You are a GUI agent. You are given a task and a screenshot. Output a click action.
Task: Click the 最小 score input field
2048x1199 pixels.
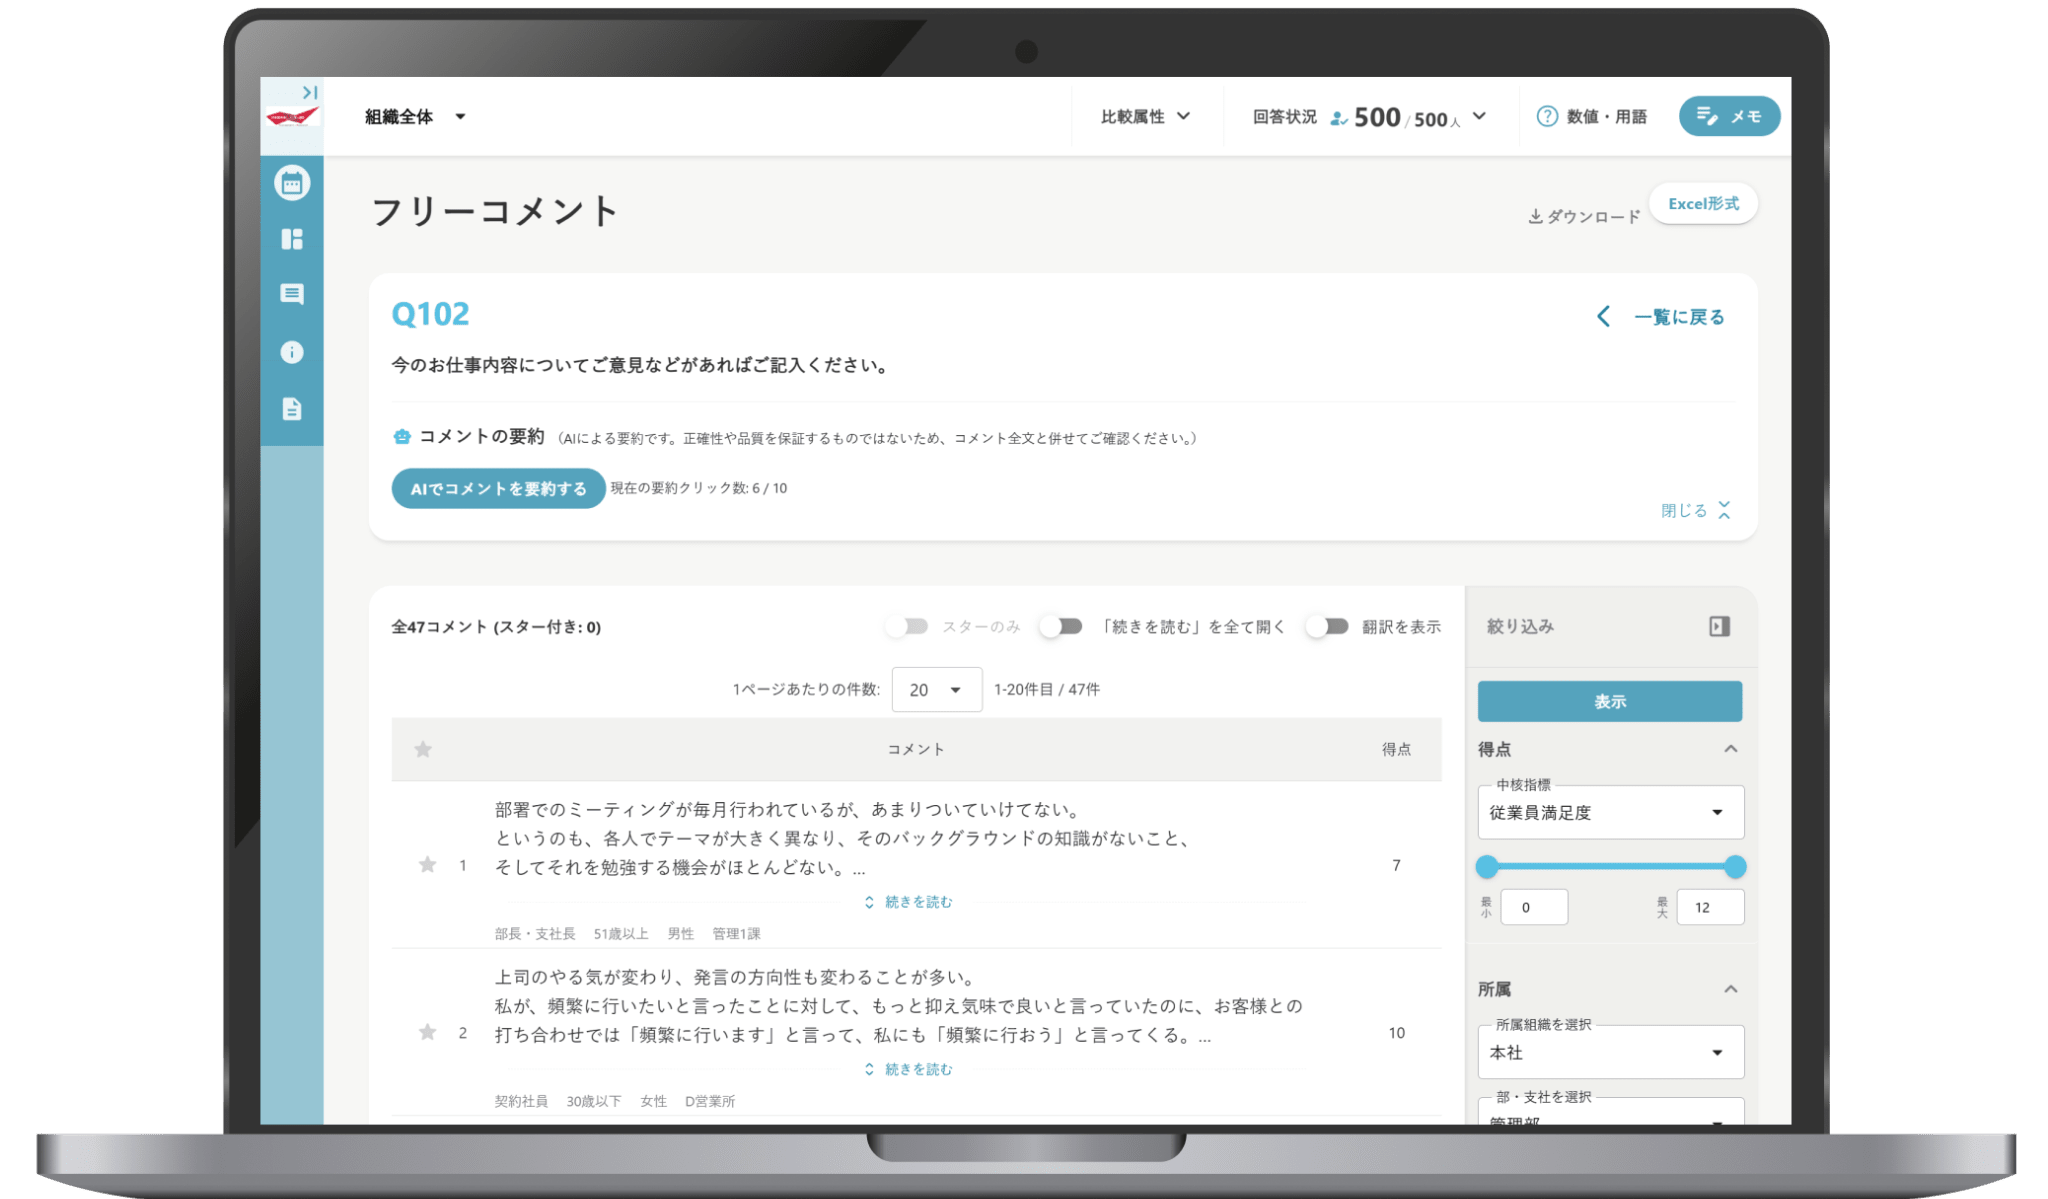tap(1534, 906)
